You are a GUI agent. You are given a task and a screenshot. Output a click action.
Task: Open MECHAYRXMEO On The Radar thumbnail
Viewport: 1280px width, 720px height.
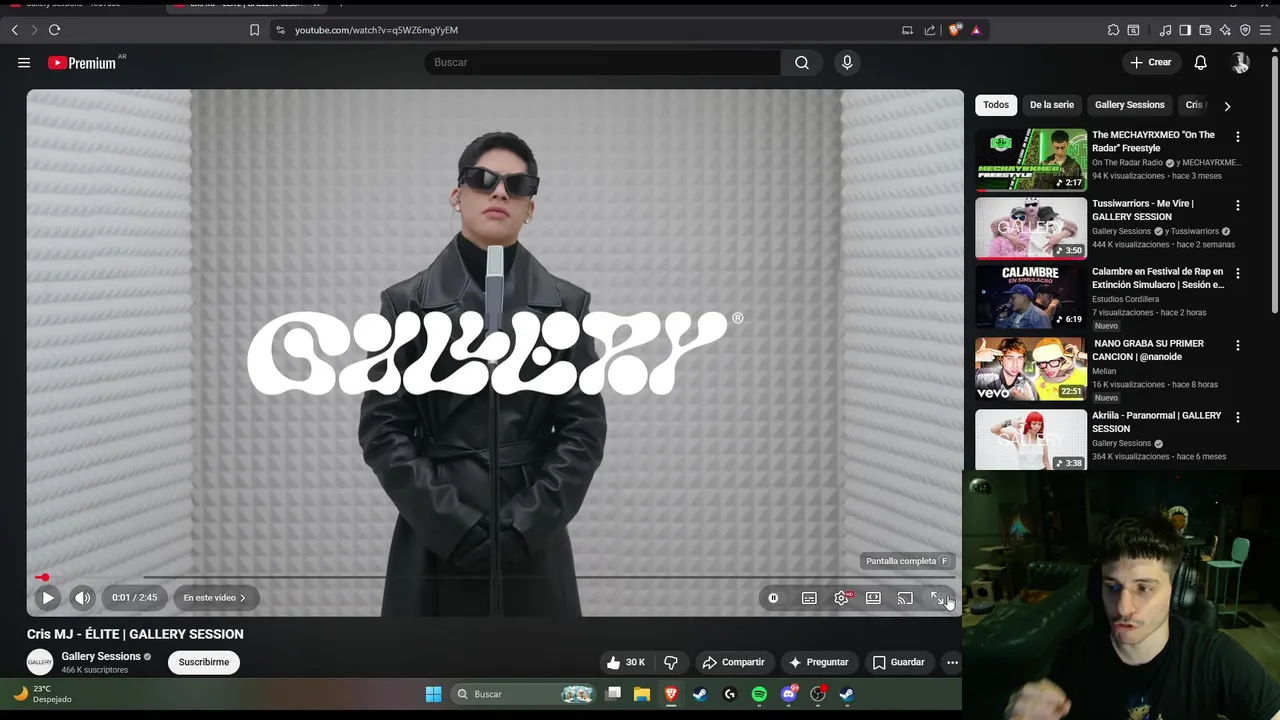(x=1031, y=159)
